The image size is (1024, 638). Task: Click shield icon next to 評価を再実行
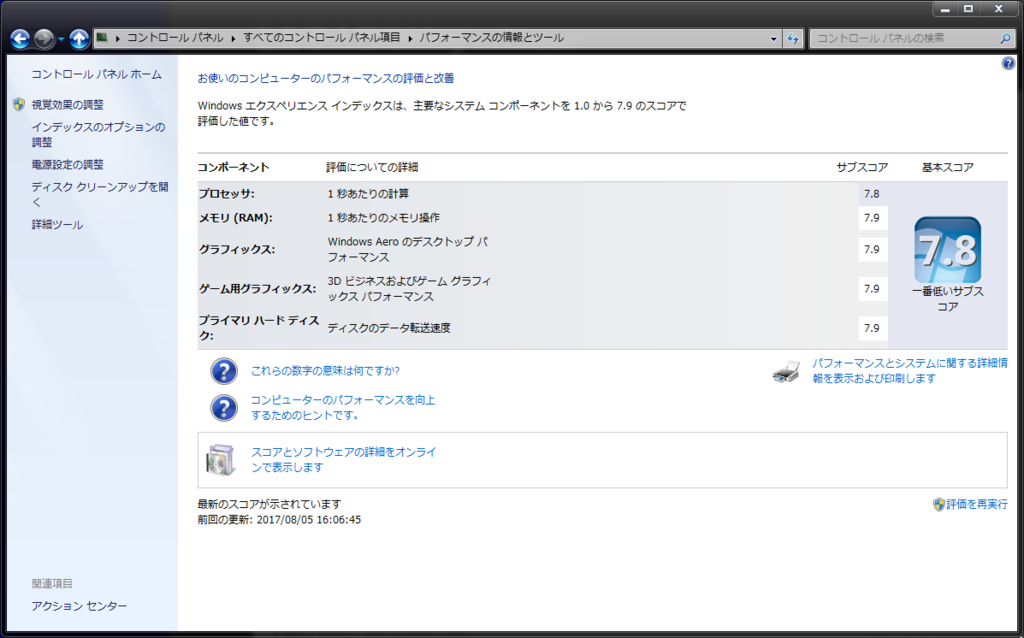(939, 504)
